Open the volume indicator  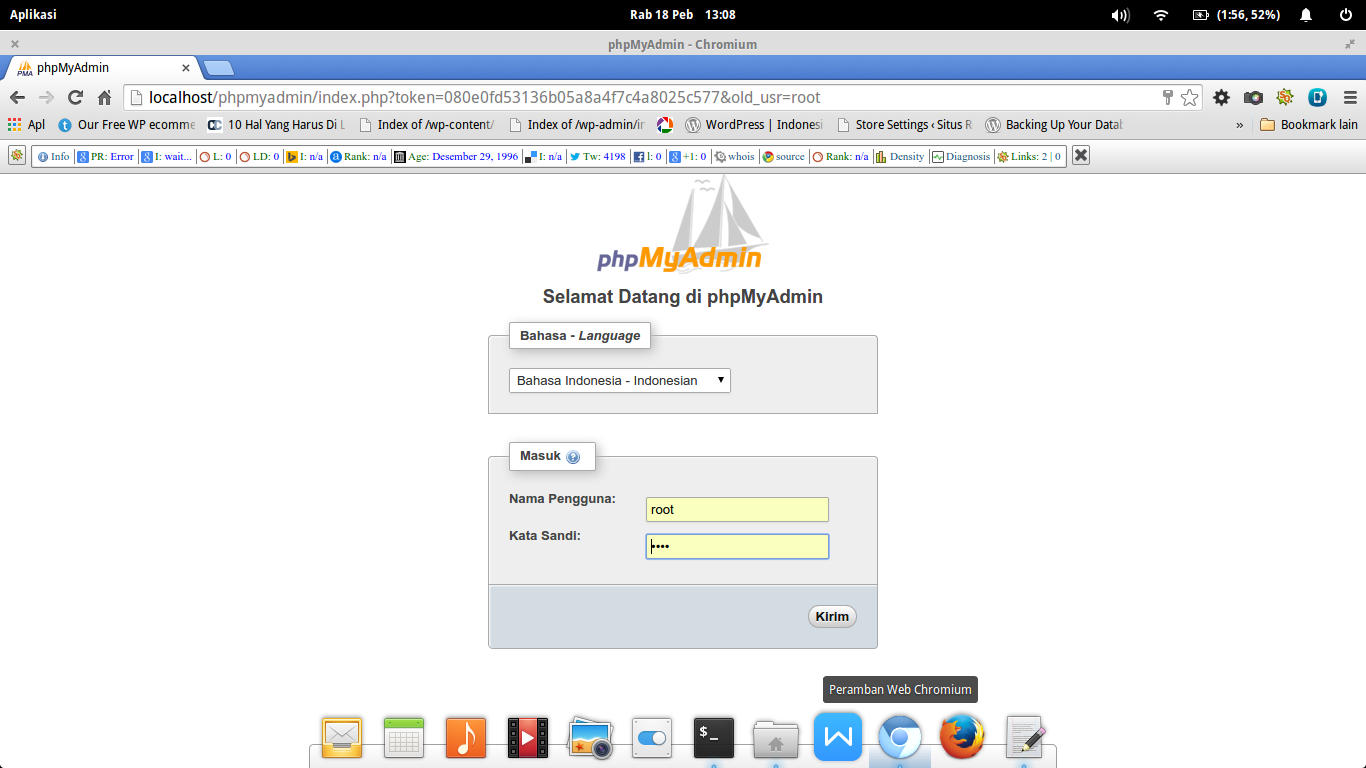[x=1120, y=15]
